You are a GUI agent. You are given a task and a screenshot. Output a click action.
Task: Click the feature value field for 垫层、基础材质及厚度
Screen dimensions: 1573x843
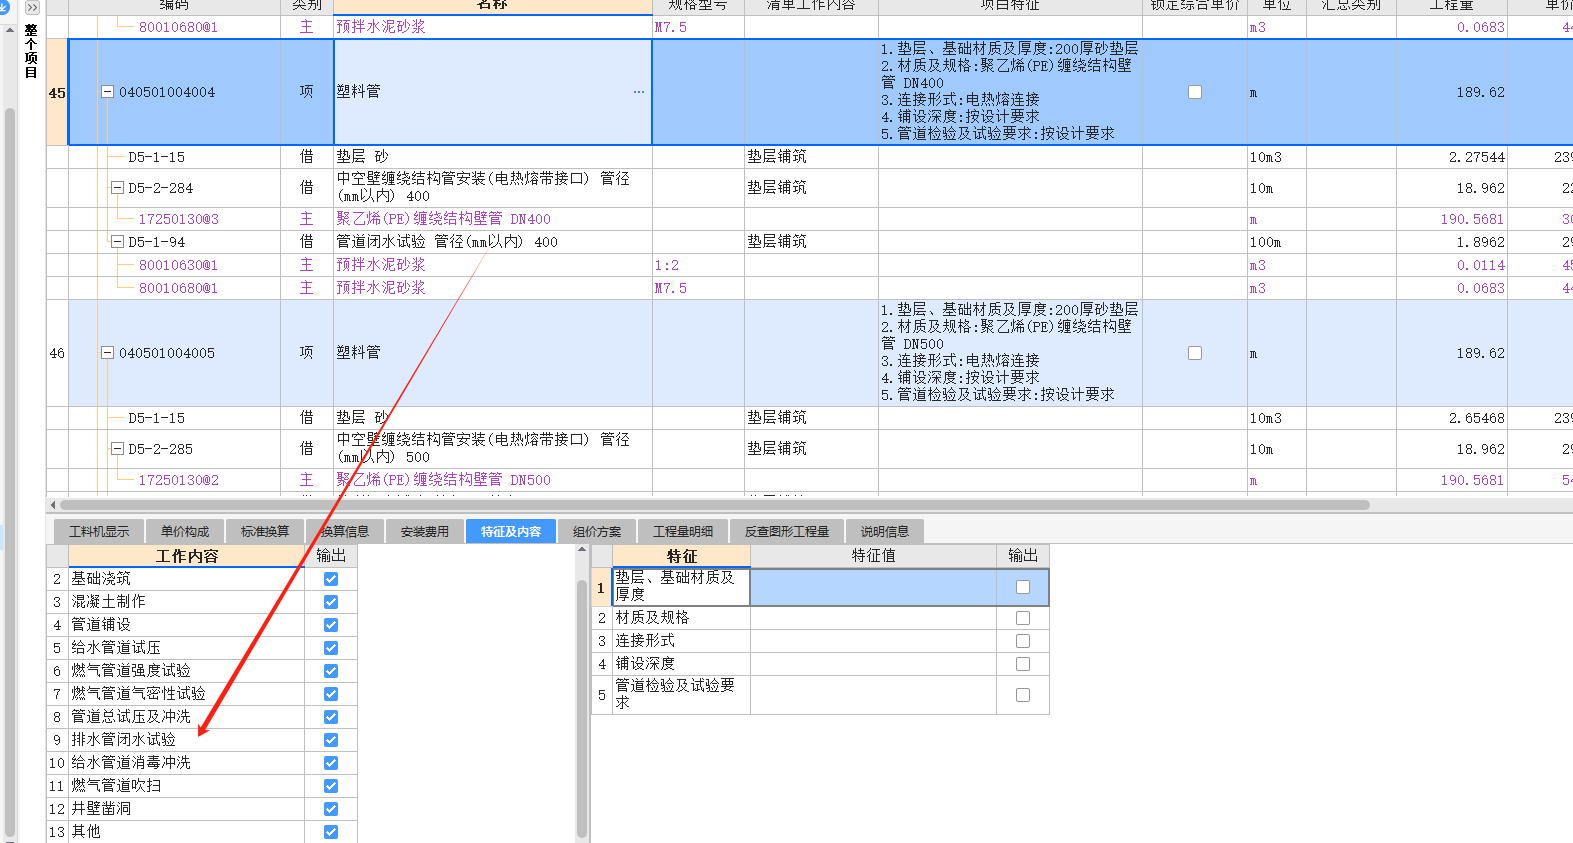click(873, 587)
